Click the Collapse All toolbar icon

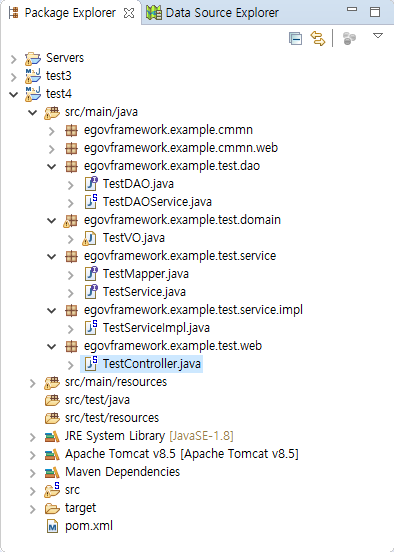click(295, 39)
